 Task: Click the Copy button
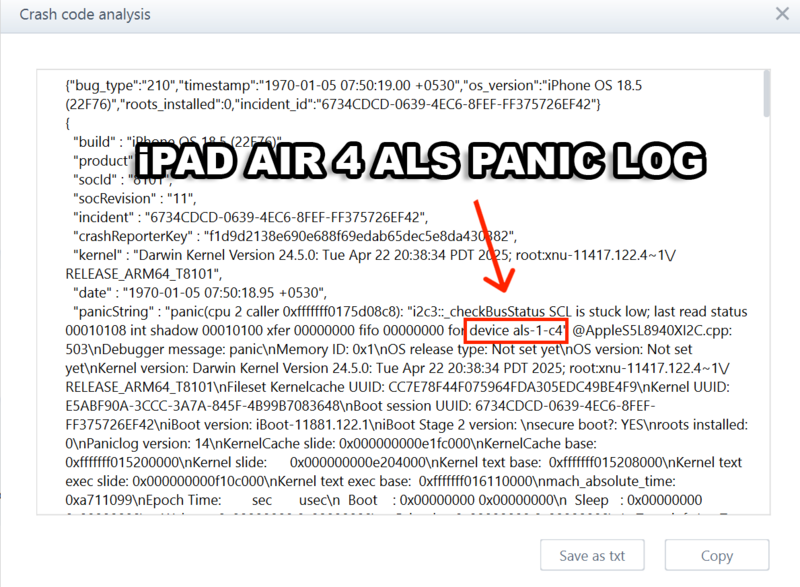[x=716, y=555]
